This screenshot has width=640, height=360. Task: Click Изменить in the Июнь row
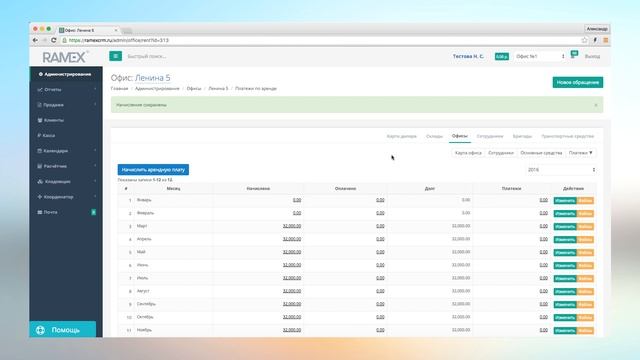(x=565, y=266)
